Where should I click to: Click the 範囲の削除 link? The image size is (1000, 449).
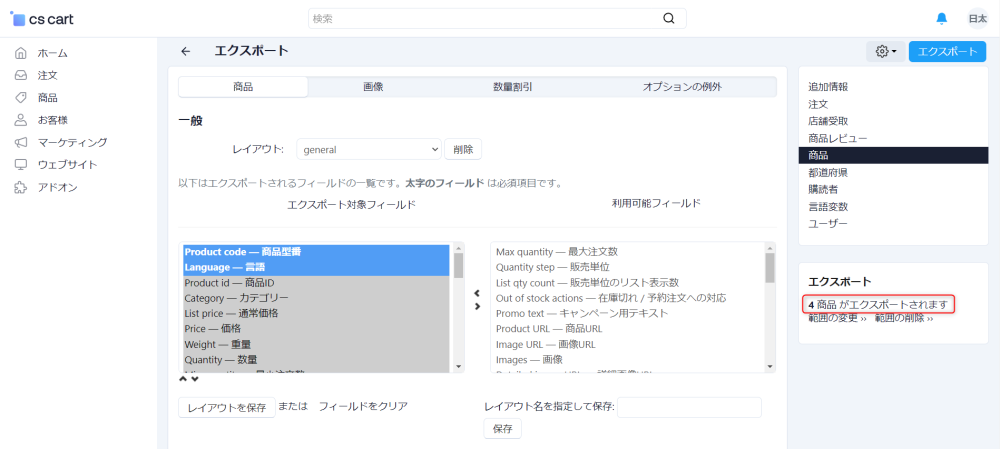point(904,318)
